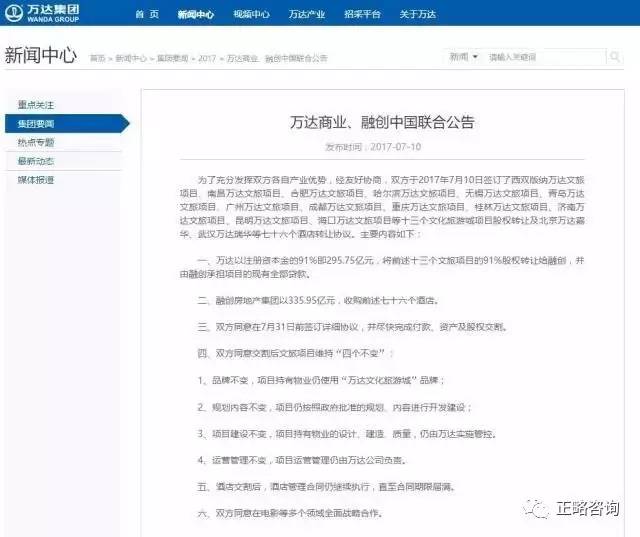Select 重点关注 in the sidebar
Image resolution: width=640 pixels, height=537 pixels.
(36, 105)
